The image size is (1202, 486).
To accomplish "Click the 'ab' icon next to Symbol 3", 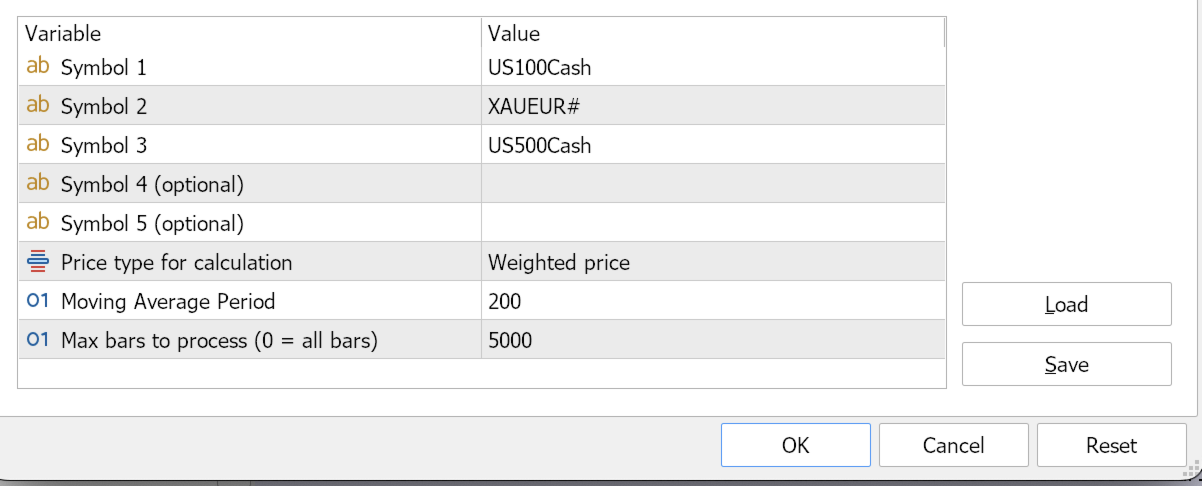I will coord(38,145).
